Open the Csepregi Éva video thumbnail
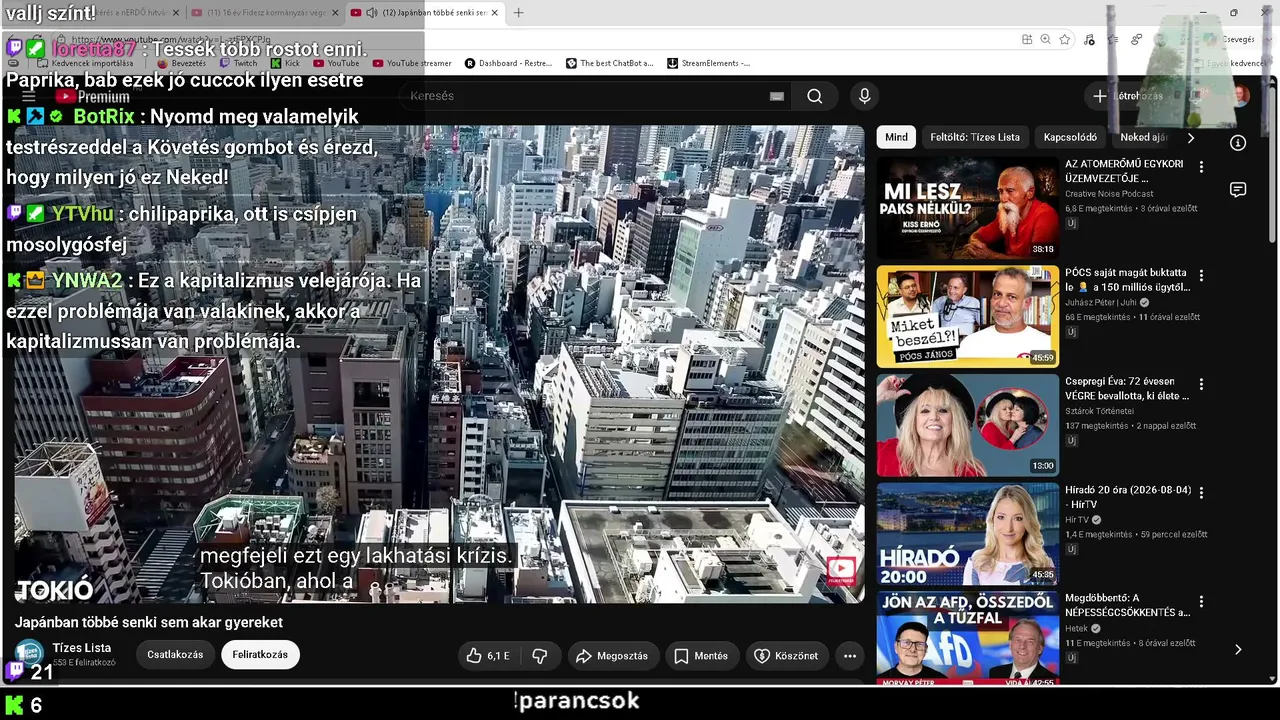This screenshot has height=720, width=1280. click(x=968, y=426)
